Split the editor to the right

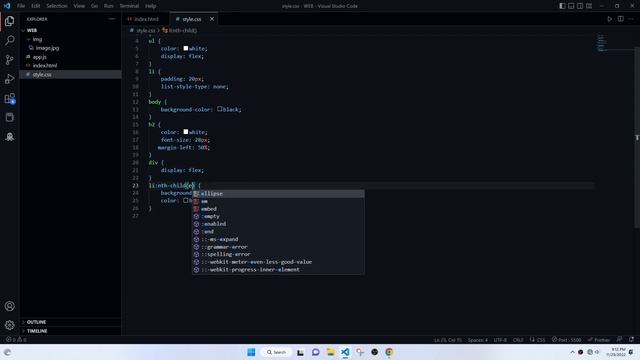click(620, 19)
